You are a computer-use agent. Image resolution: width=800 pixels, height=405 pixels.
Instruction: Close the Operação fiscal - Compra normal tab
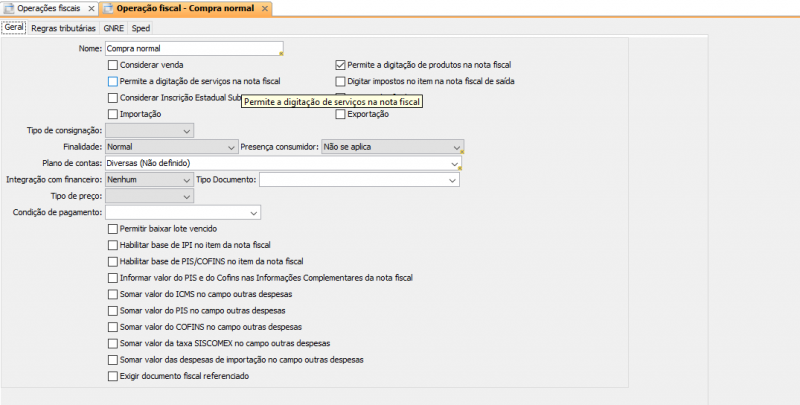(x=264, y=9)
